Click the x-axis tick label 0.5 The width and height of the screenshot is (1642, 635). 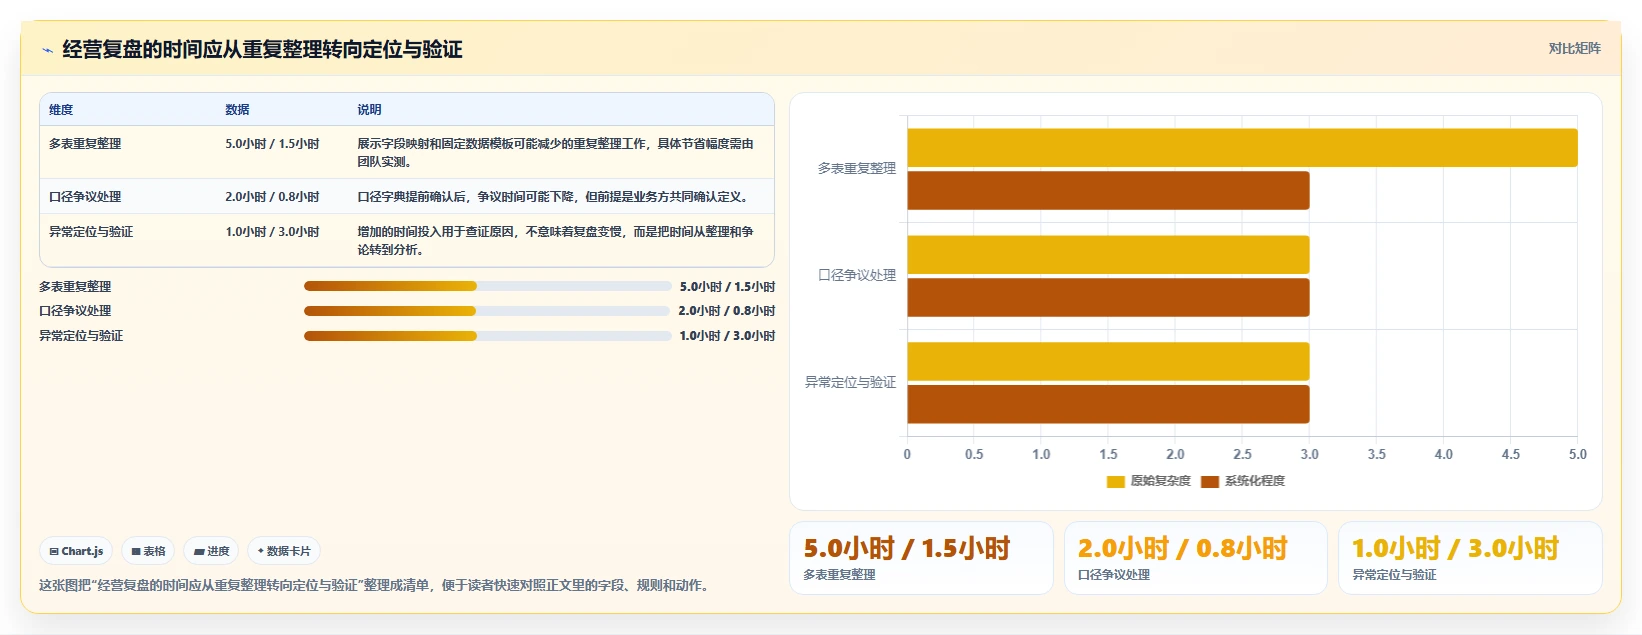tap(974, 454)
